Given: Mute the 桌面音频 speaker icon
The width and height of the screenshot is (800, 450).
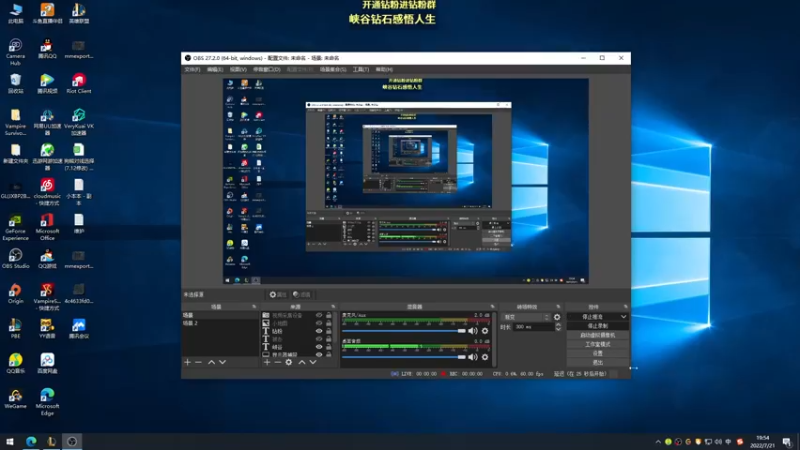Looking at the screenshot, I should (473, 357).
